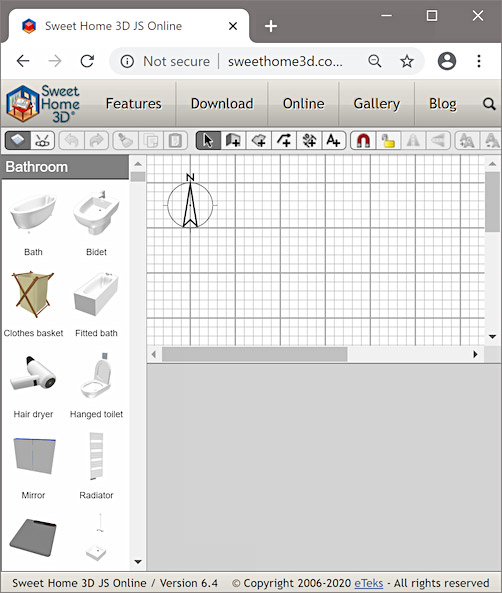The height and width of the screenshot is (593, 502).
Task: Open the Gallery menu item
Action: [x=377, y=104]
